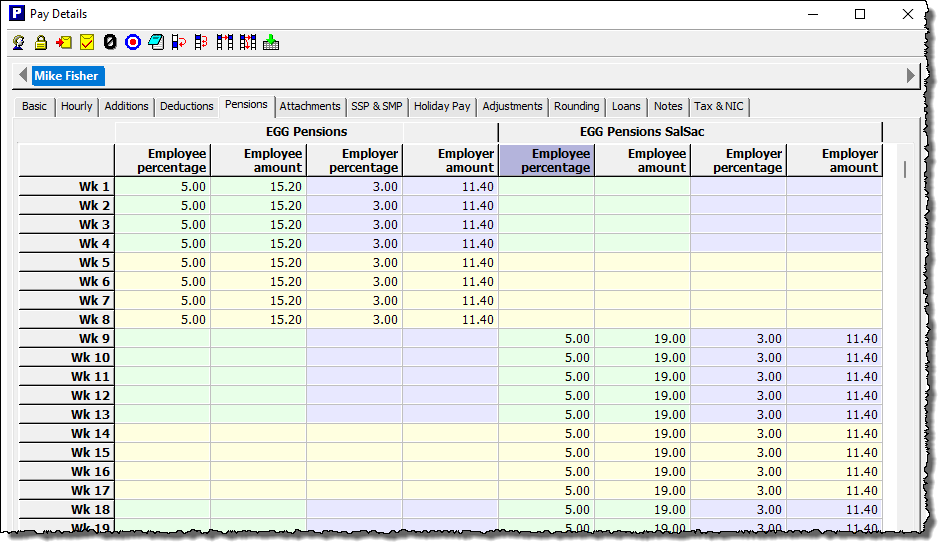This screenshot has width=946, height=551.
Task: Open the Attachments tab
Action: [x=310, y=106]
